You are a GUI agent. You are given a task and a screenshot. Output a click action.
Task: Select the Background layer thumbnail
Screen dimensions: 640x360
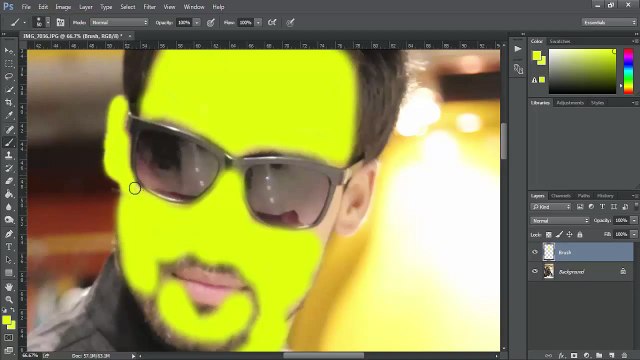[x=549, y=271]
